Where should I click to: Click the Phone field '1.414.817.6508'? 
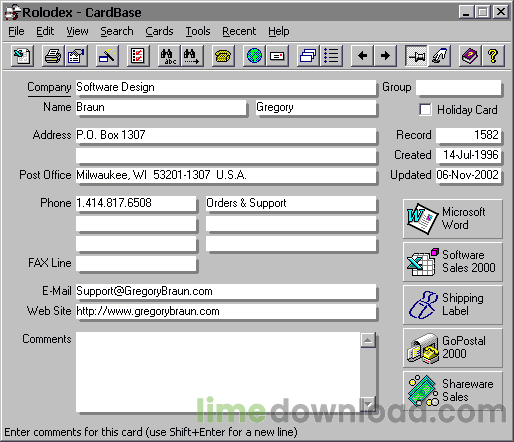(136, 203)
